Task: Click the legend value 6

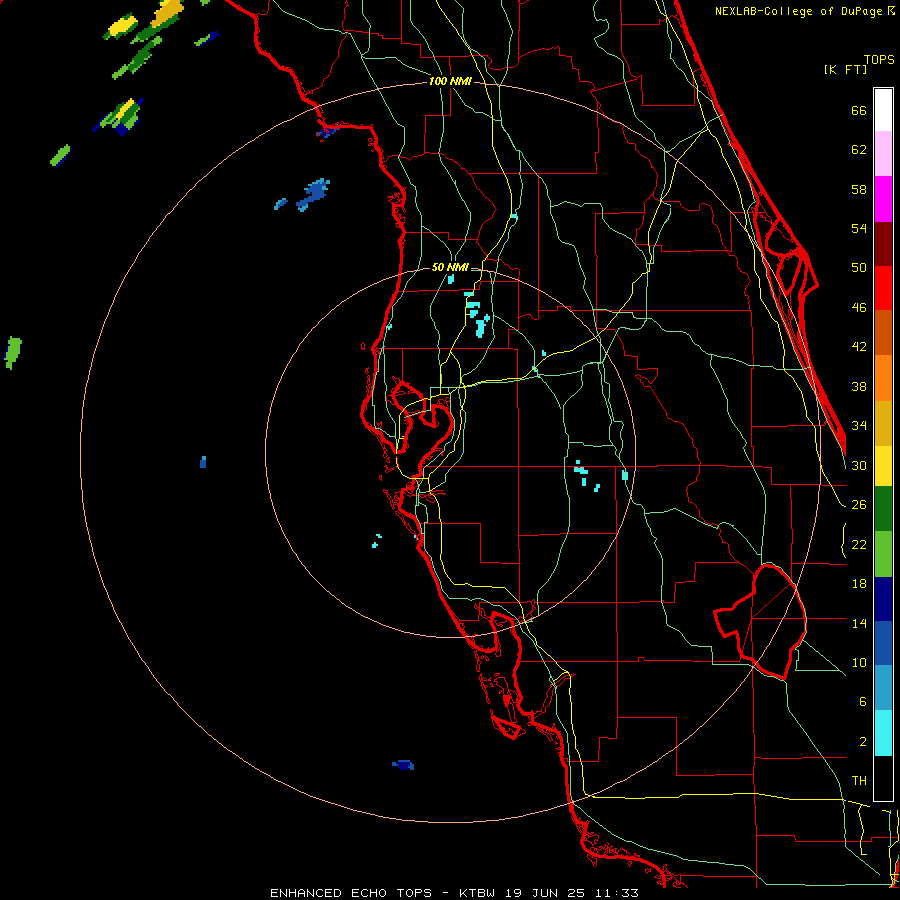Action: tap(862, 702)
